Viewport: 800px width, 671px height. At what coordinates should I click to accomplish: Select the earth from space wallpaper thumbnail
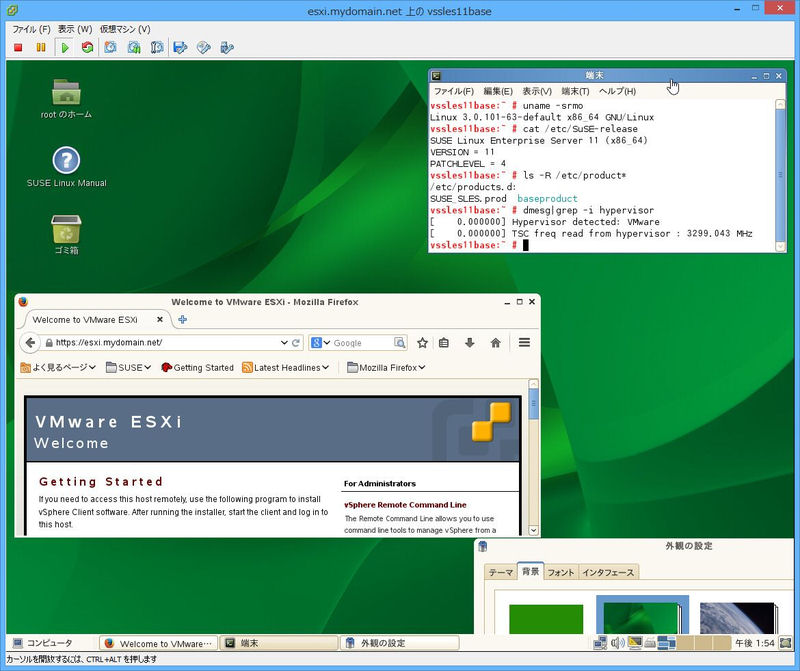click(738, 618)
